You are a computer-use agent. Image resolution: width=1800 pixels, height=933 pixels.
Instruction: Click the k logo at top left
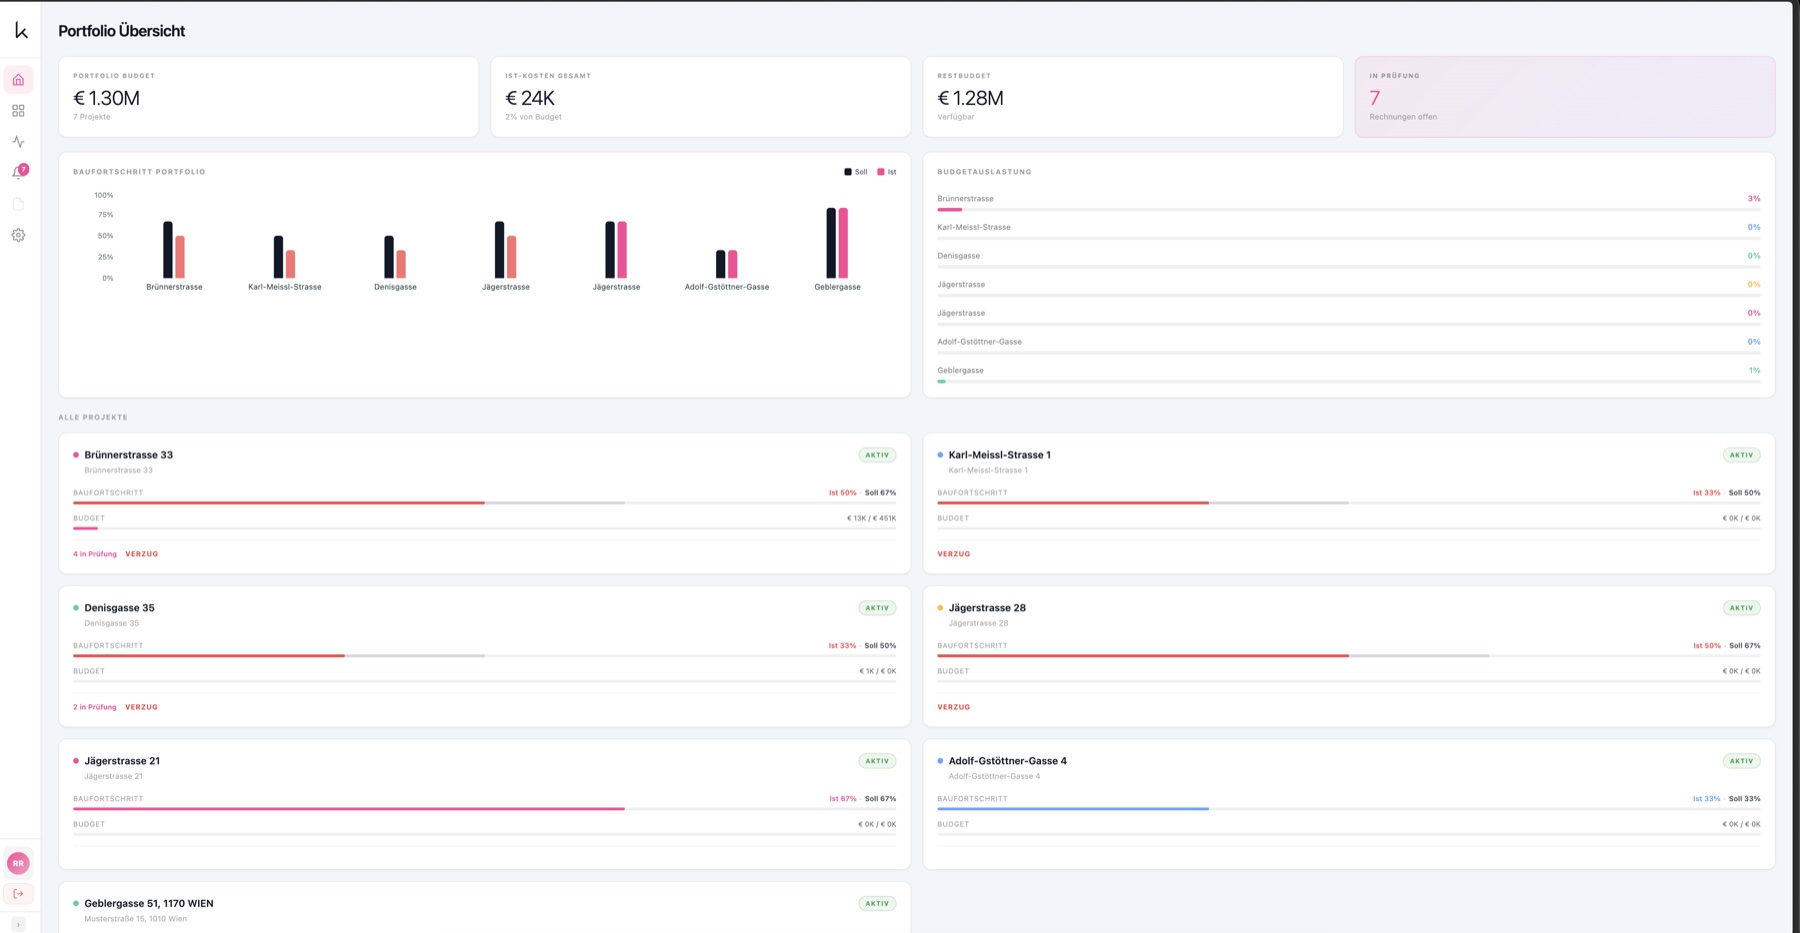[x=21, y=30]
